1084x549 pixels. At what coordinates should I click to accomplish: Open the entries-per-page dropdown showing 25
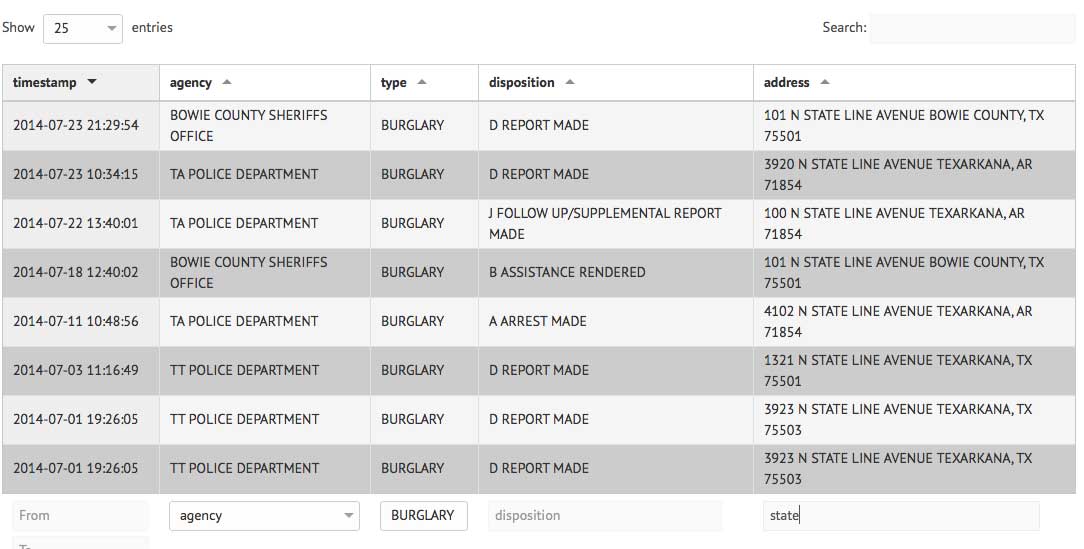tap(82, 28)
